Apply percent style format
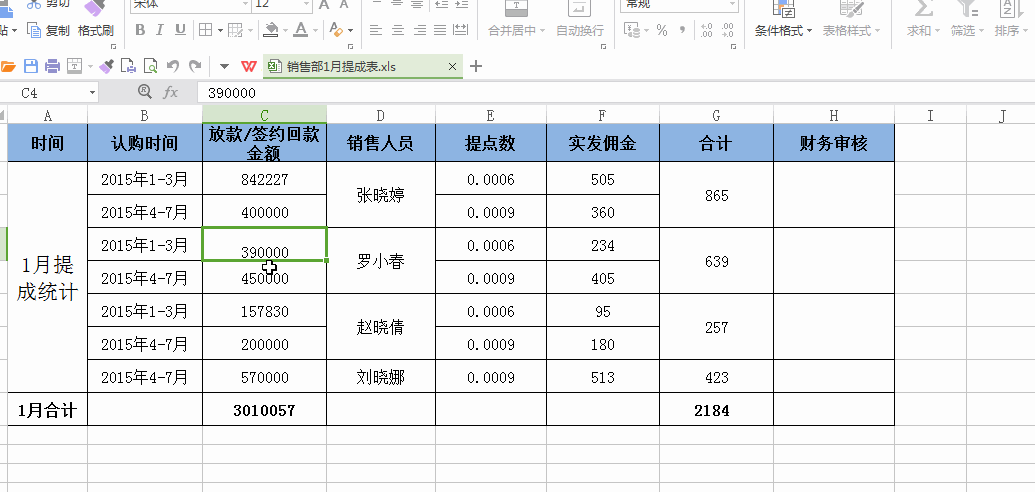This screenshot has width=1035, height=492. coord(662,30)
